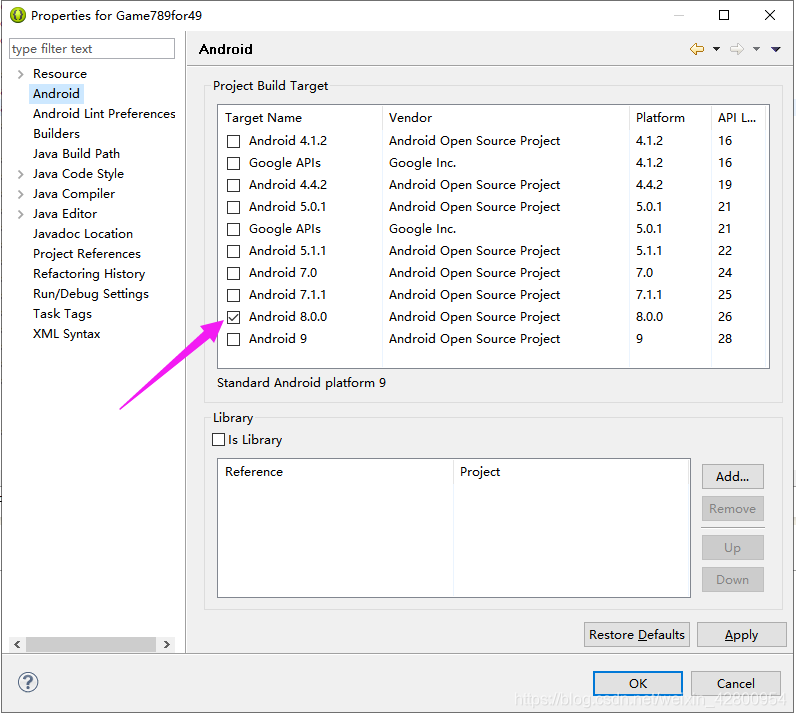796x718 pixels.
Task: Open Run/Debug Settings page
Action: [91, 294]
